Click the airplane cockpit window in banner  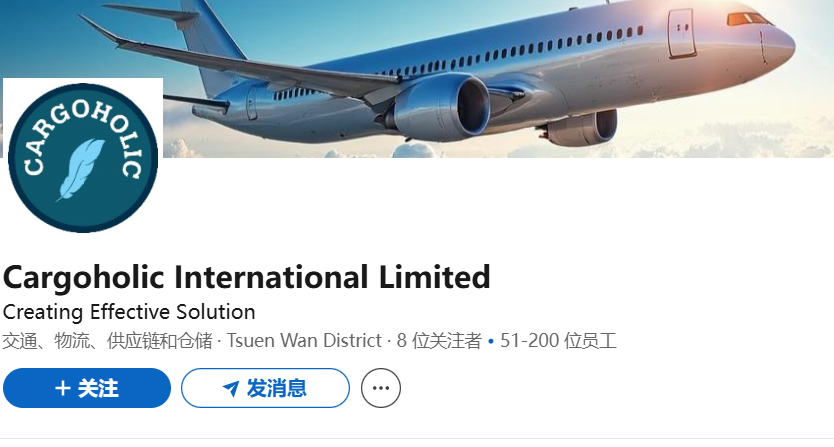pyautogui.click(x=749, y=19)
